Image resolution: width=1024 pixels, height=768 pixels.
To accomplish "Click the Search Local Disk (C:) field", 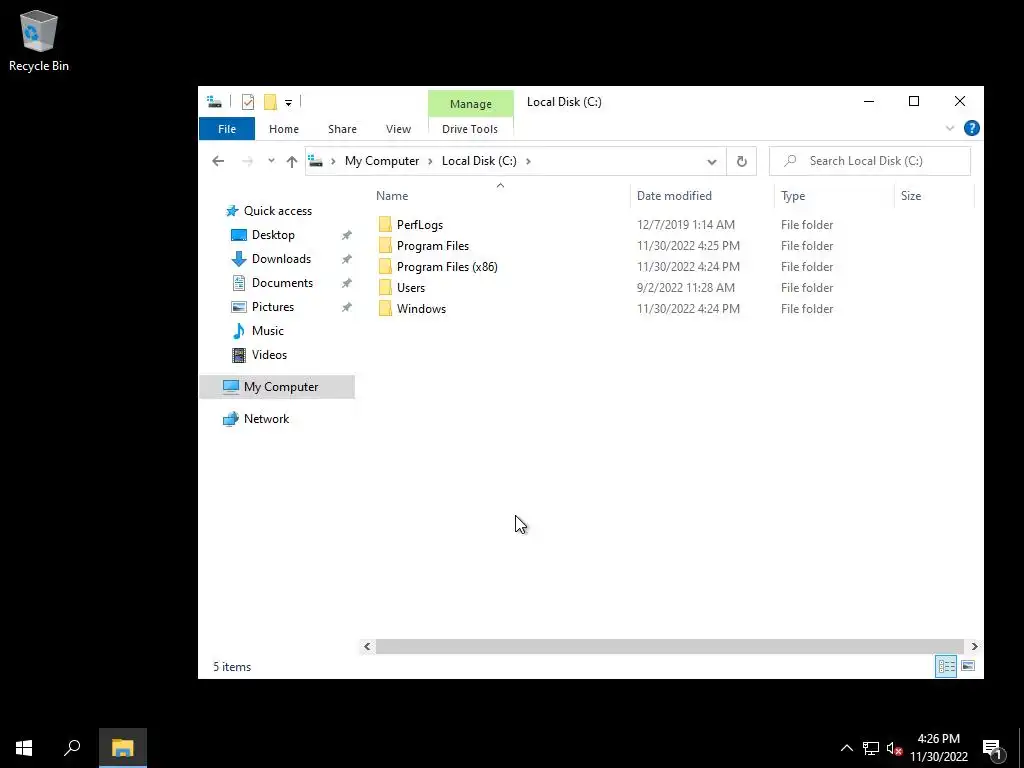I will pyautogui.click(x=870, y=161).
